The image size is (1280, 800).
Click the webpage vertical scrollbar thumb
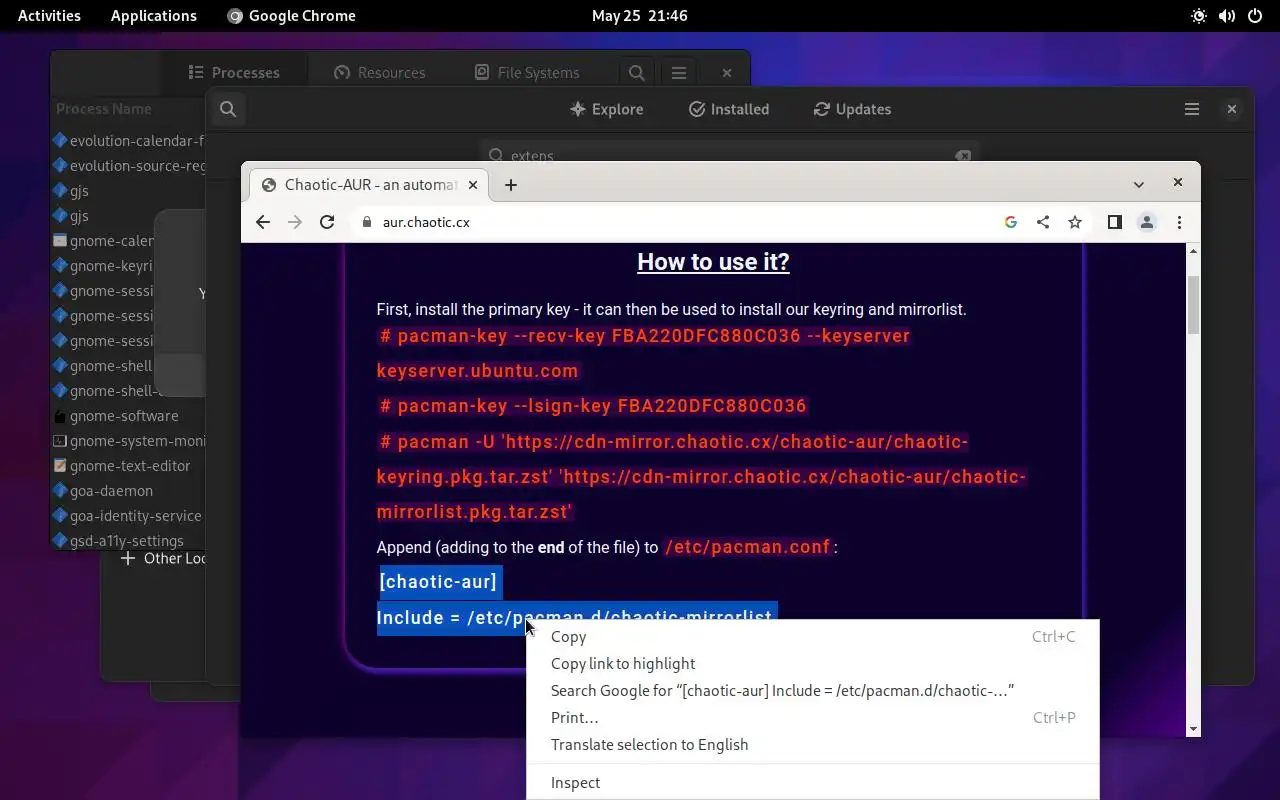pyautogui.click(x=1192, y=305)
